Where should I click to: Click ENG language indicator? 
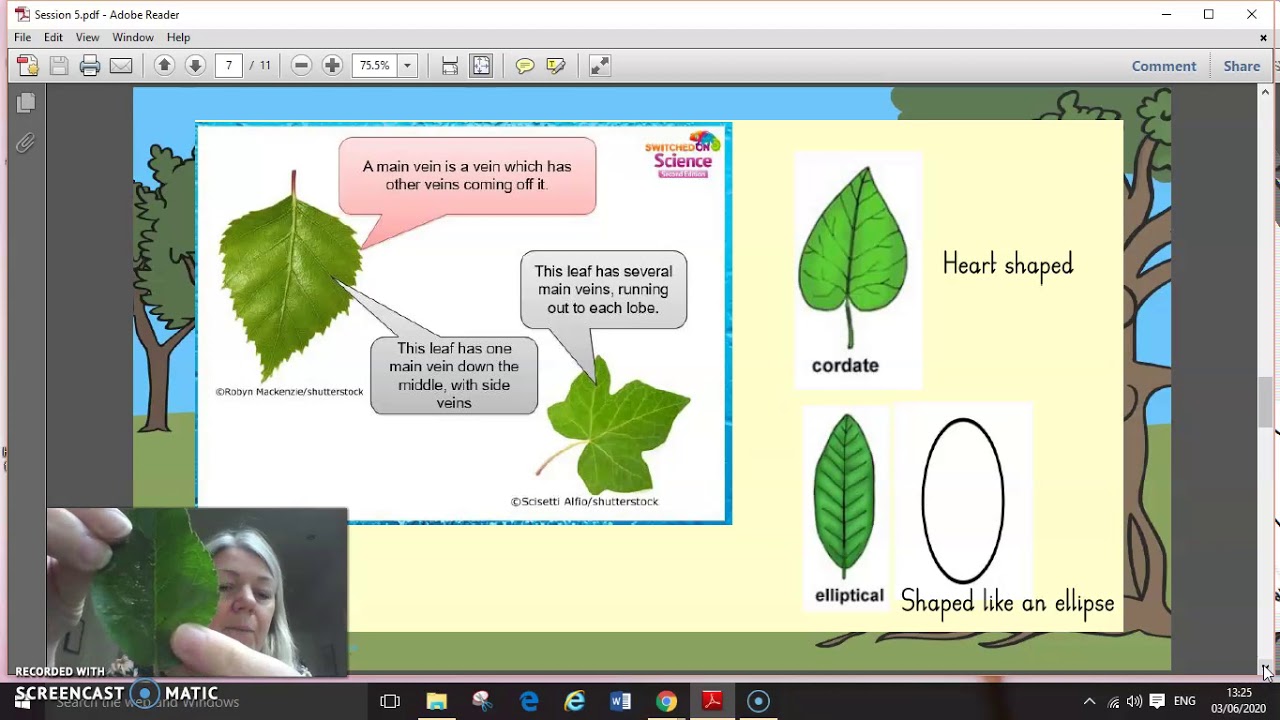[x=1184, y=701]
